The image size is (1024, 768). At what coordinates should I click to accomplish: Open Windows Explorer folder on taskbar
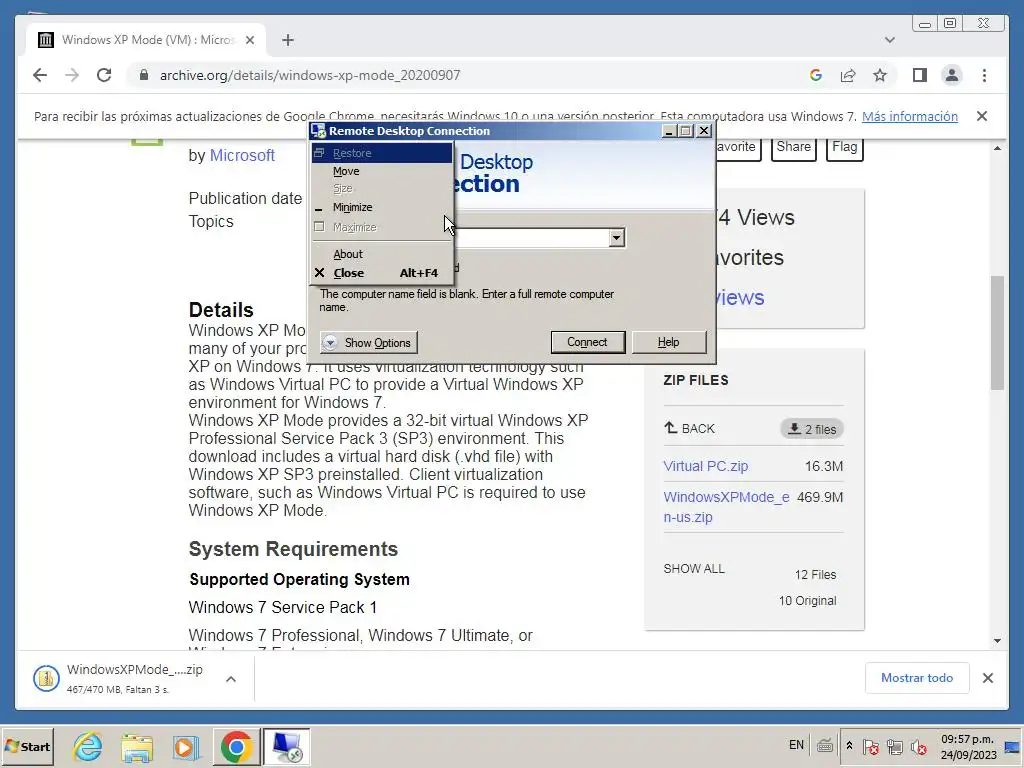coord(136,746)
